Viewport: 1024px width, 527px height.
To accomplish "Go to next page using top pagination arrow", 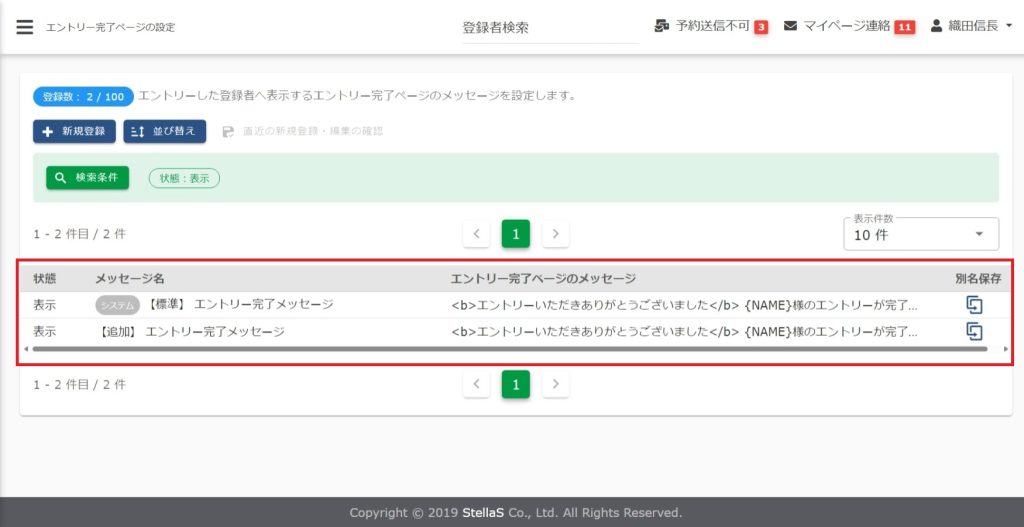I will click(556, 234).
